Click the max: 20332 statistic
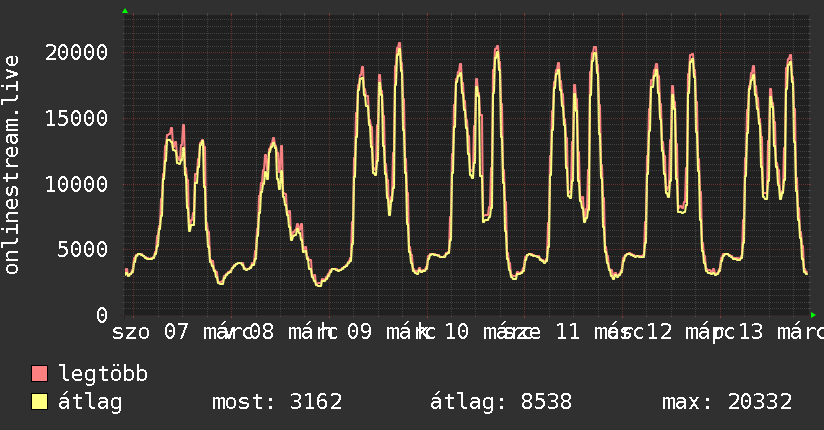The width and height of the screenshot is (824, 430). (727, 402)
